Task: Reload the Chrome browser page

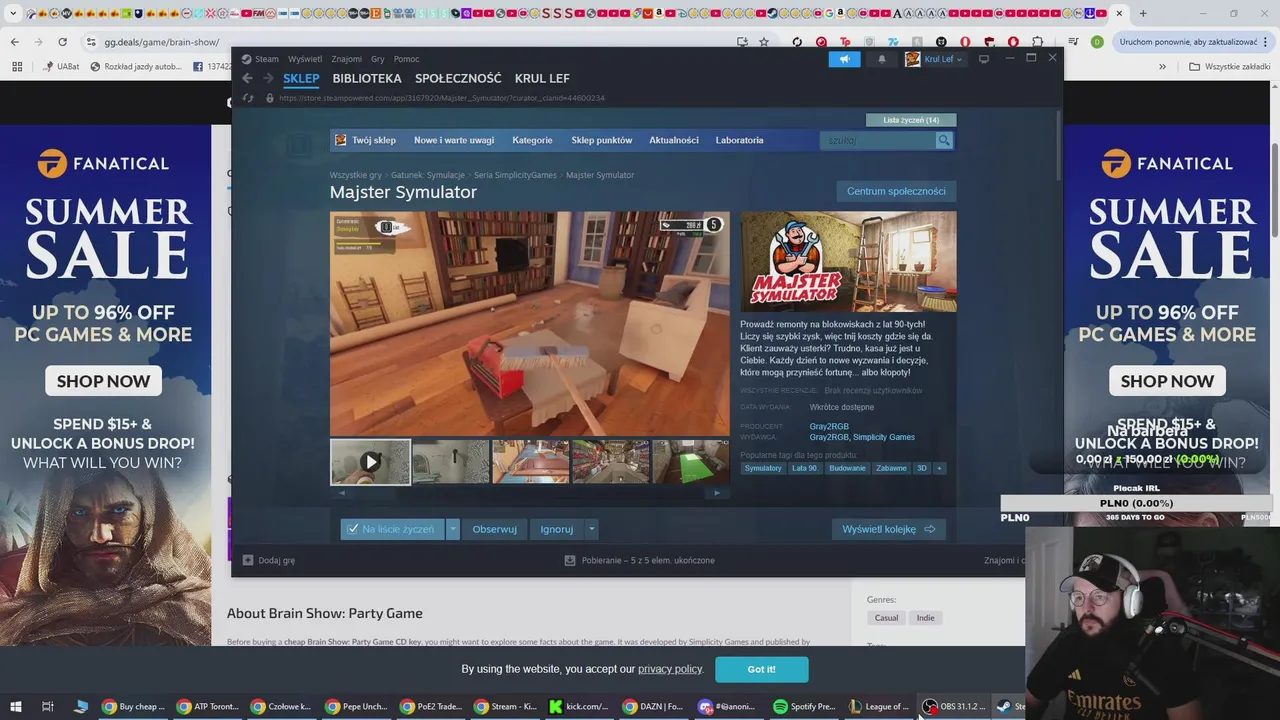Action: pos(62,42)
